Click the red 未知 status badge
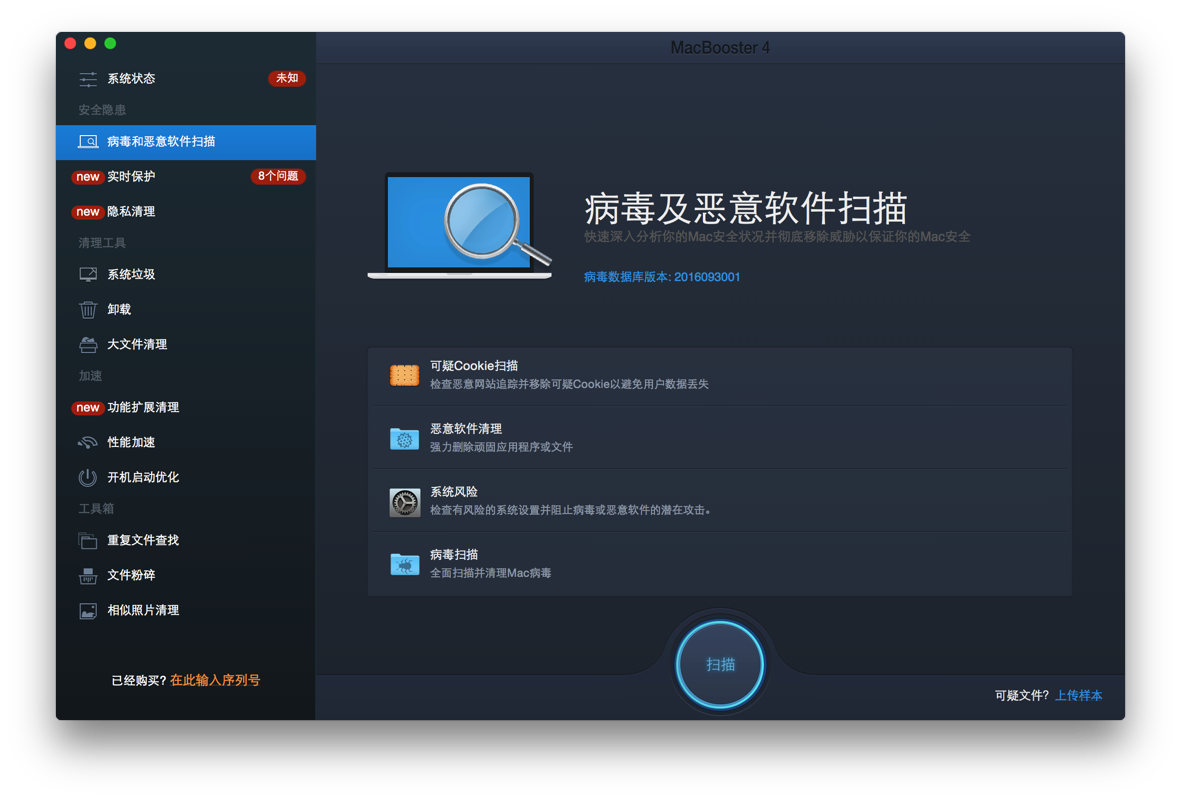Screen dimensions: 1181x800 [286, 78]
